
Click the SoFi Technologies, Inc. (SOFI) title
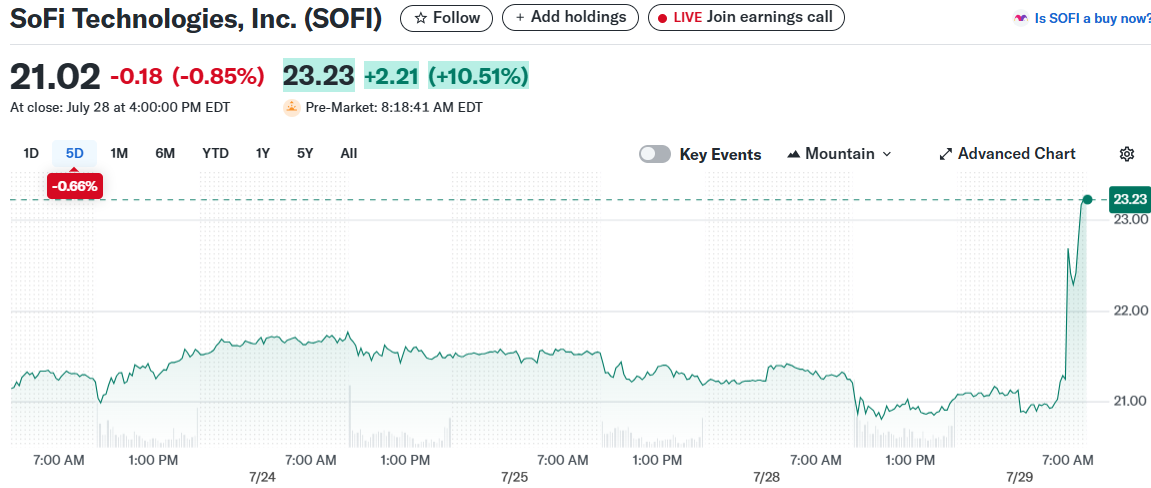point(196,18)
